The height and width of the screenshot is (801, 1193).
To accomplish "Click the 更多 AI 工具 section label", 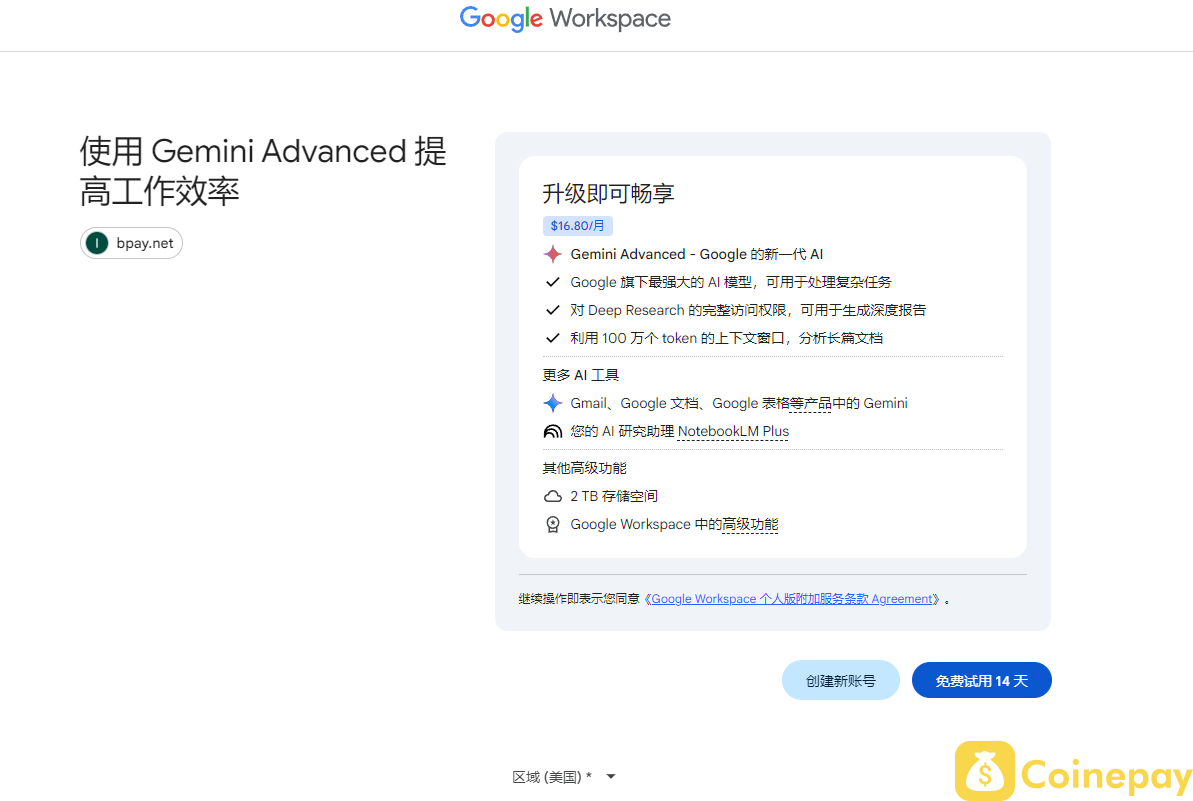I will tap(581, 375).
